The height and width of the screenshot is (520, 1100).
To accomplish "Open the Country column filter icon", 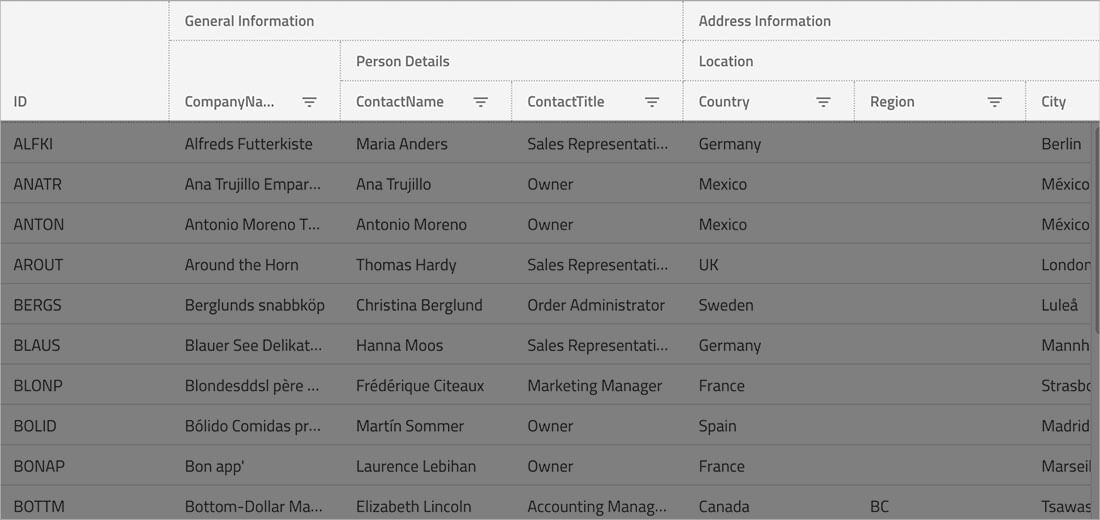I will (x=823, y=102).
